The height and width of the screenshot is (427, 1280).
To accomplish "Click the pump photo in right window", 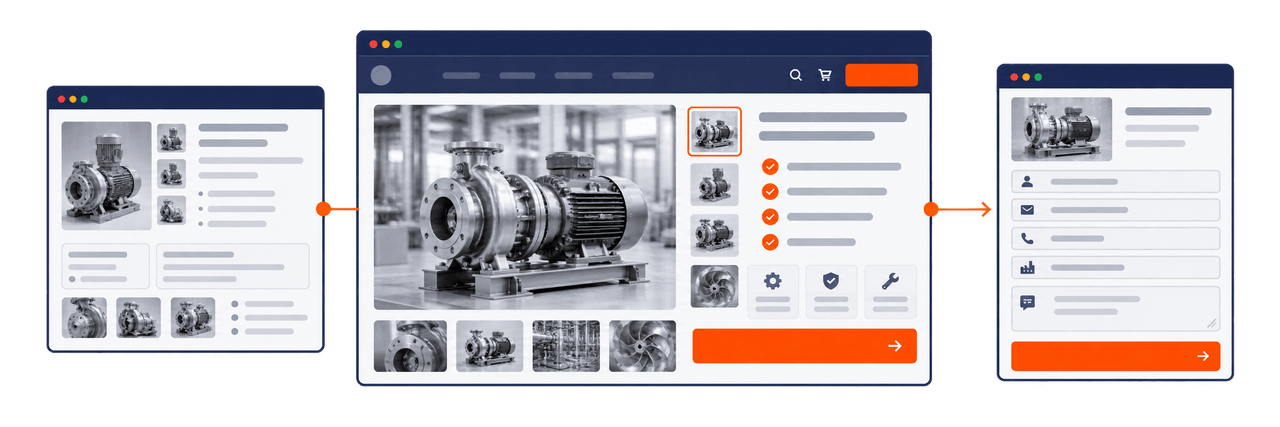I will tap(1061, 129).
